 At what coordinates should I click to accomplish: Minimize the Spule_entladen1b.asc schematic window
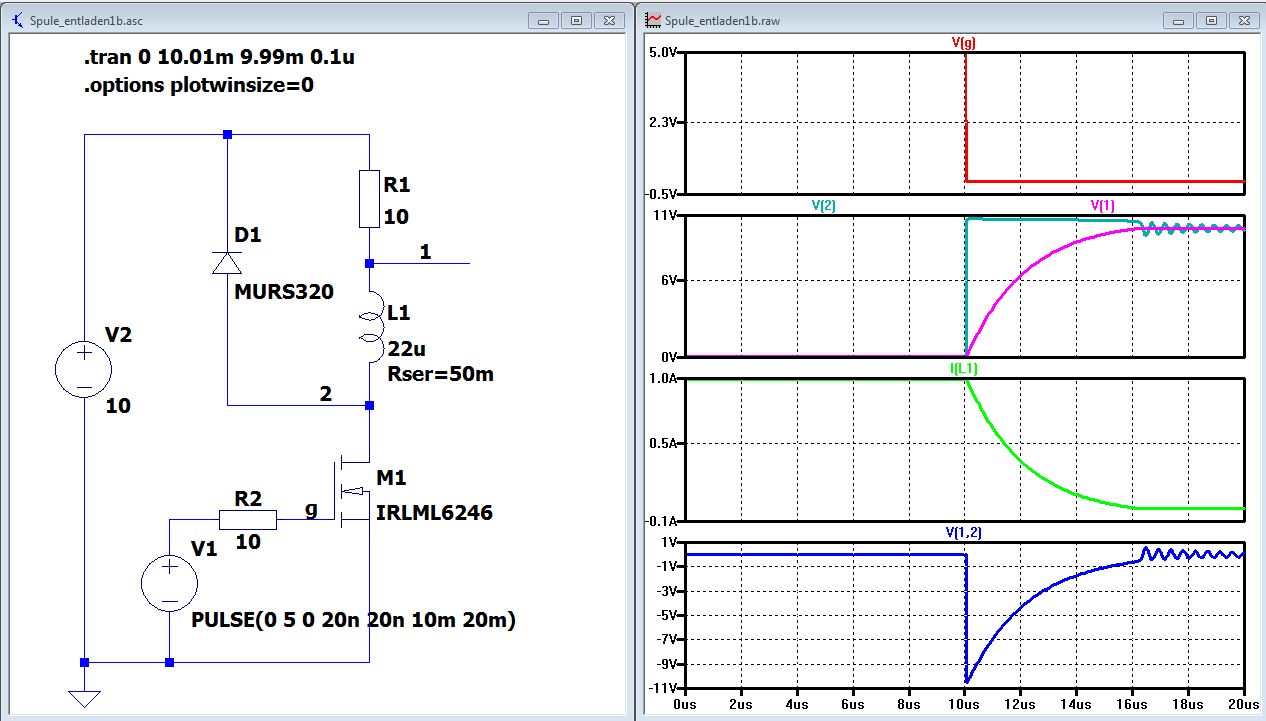(544, 20)
